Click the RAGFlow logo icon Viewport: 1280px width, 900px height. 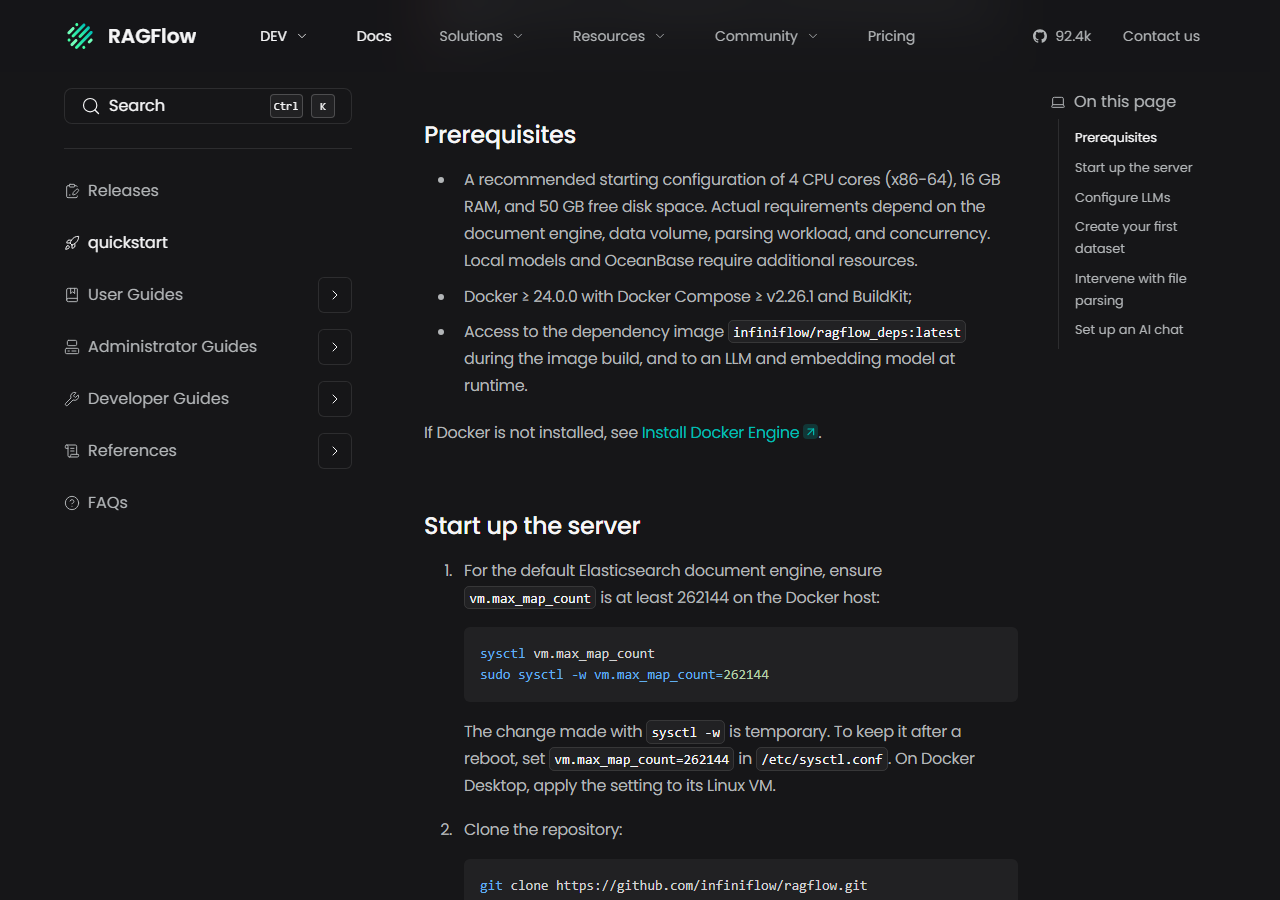pos(80,36)
